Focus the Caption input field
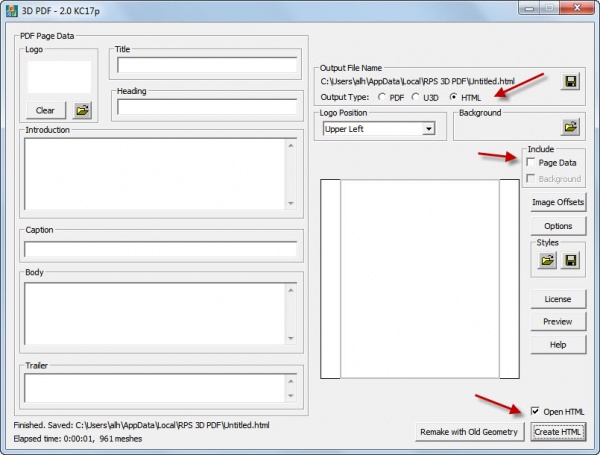Image resolution: width=600 pixels, height=455 pixels. [160, 249]
